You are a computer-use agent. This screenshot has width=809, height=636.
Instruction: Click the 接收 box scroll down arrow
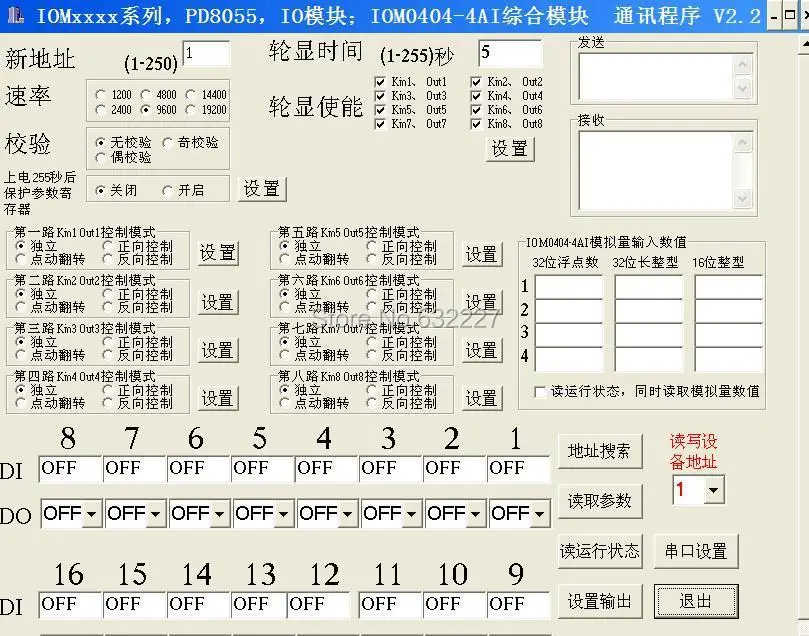coord(742,198)
